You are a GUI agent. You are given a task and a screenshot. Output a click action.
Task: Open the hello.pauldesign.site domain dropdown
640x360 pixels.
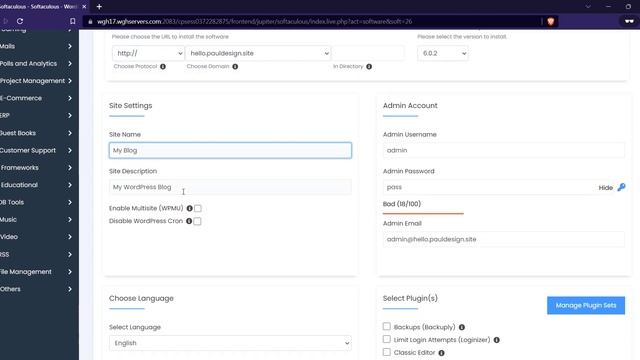point(258,53)
